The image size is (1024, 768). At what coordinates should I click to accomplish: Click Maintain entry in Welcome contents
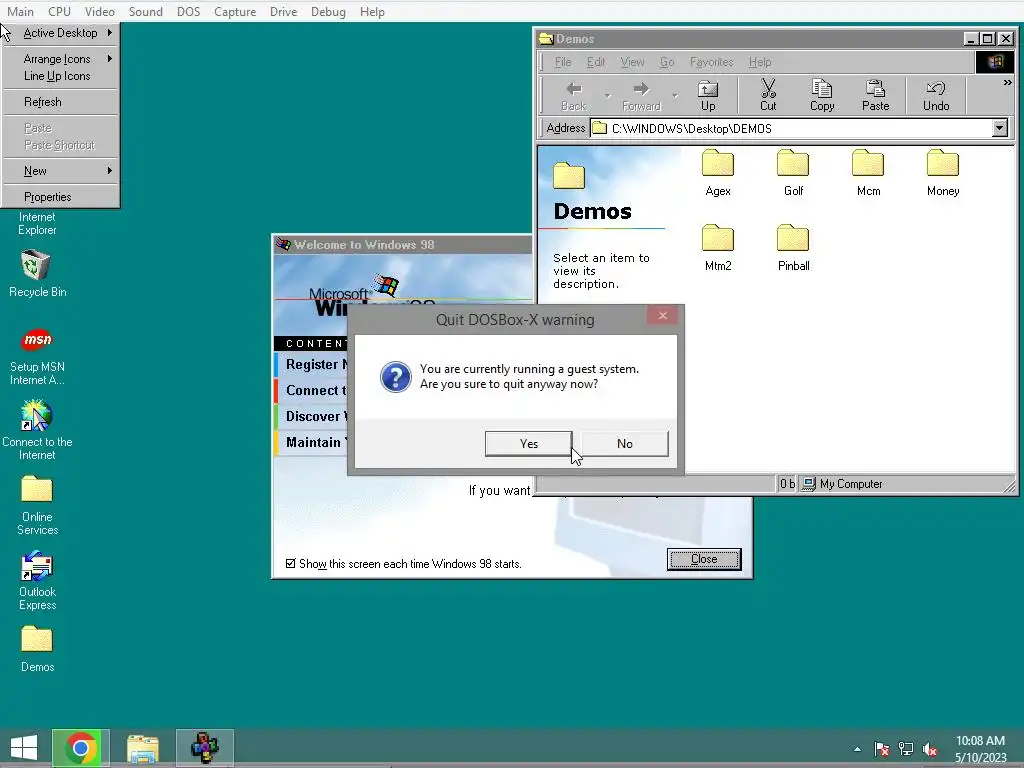click(312, 443)
